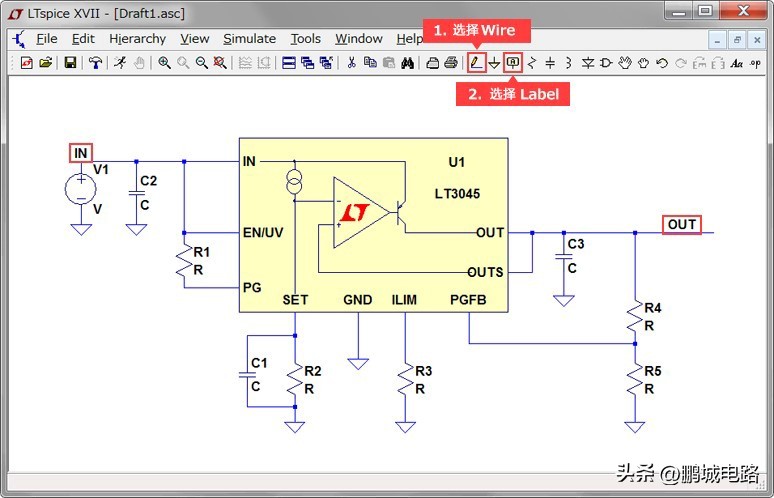Add a SPICE directive with .op icon
The image size is (774, 498).
pos(755,63)
